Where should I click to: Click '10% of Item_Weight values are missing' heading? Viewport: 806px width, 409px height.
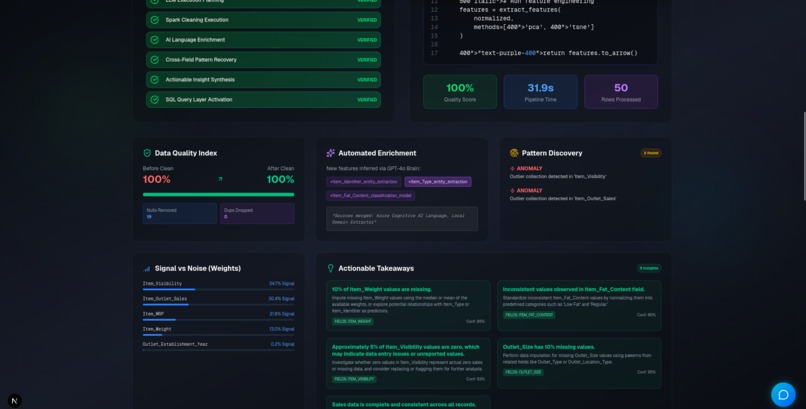[x=382, y=289]
